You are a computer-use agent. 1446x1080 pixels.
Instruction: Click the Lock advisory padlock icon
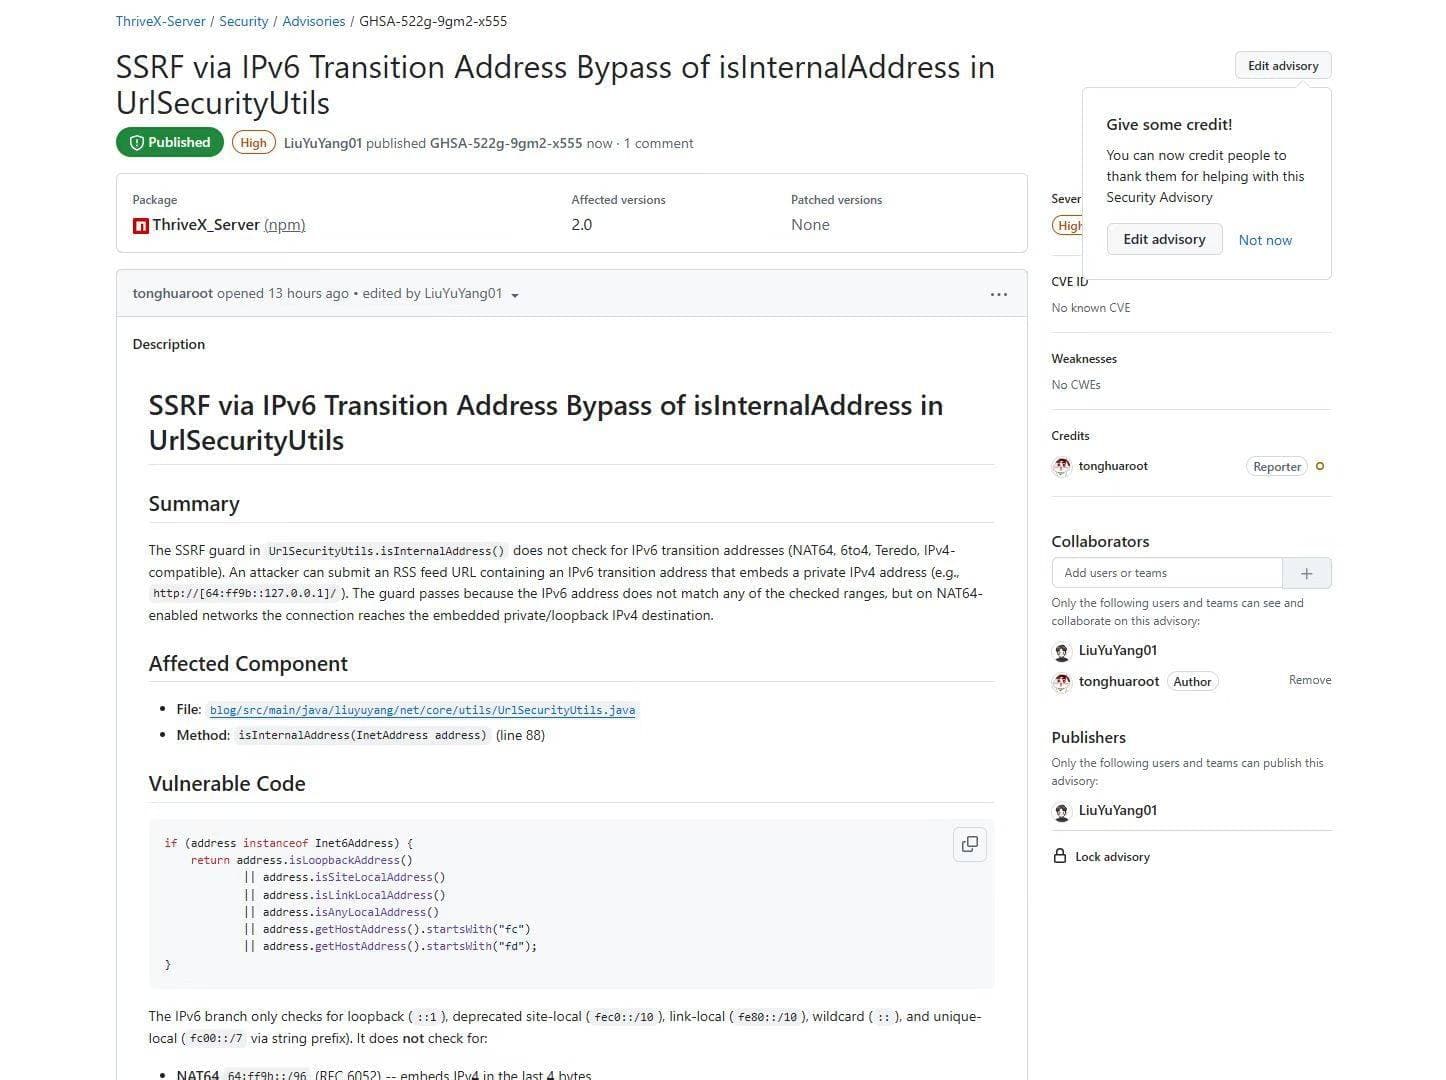point(1060,856)
